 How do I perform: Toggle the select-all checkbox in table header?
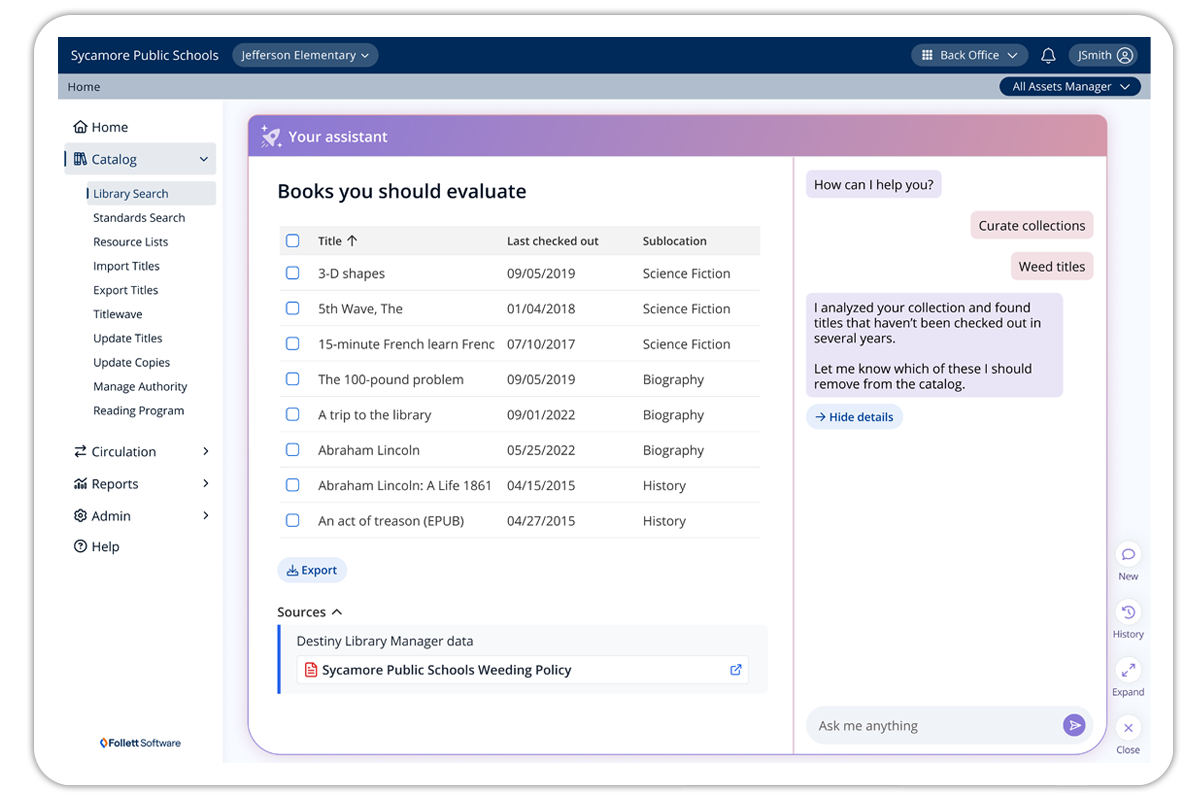point(293,241)
